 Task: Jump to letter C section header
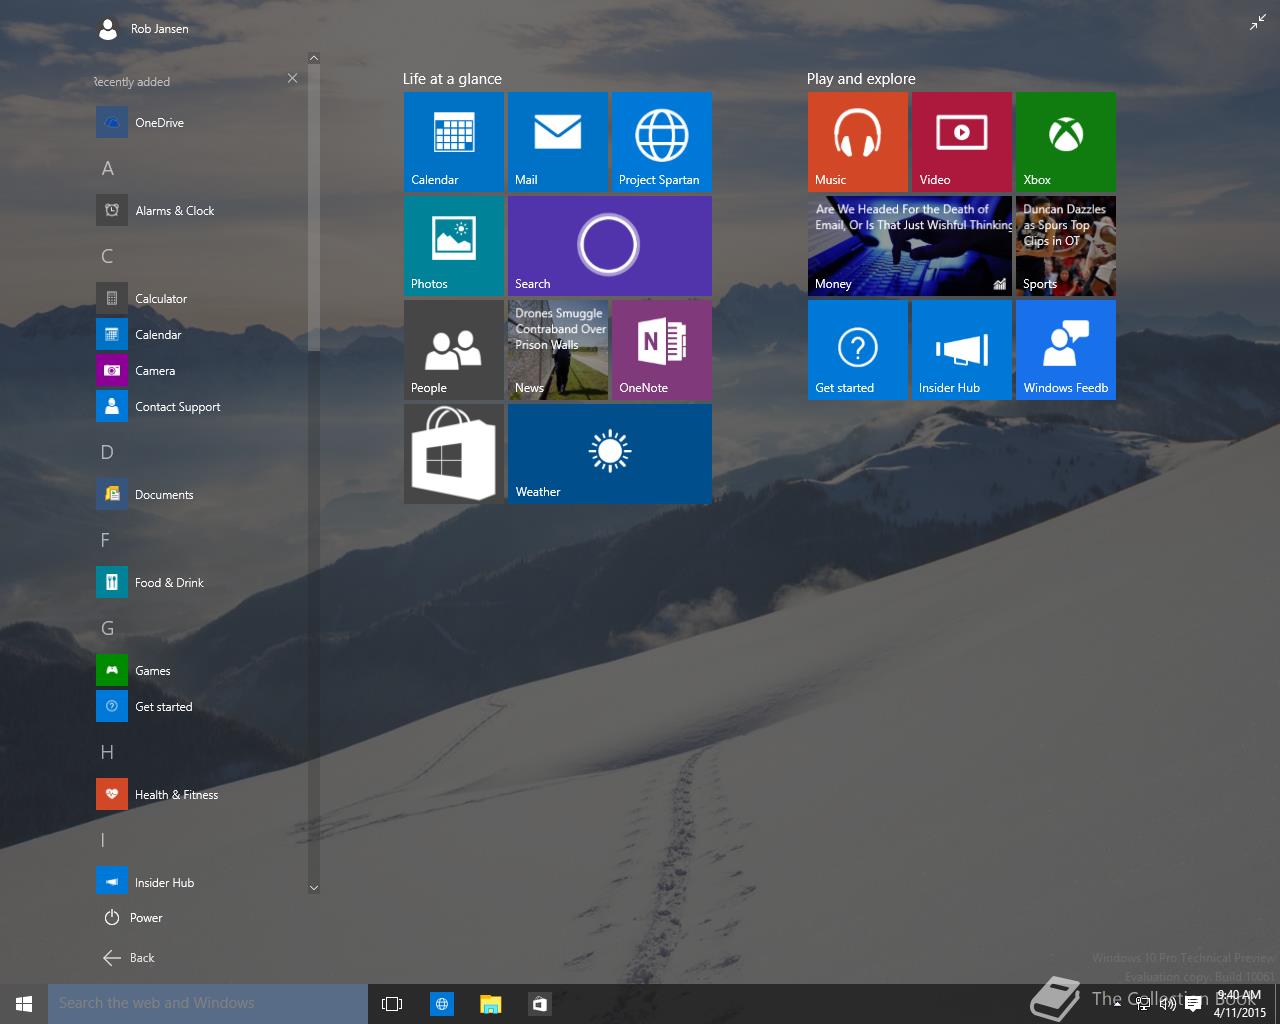107,257
